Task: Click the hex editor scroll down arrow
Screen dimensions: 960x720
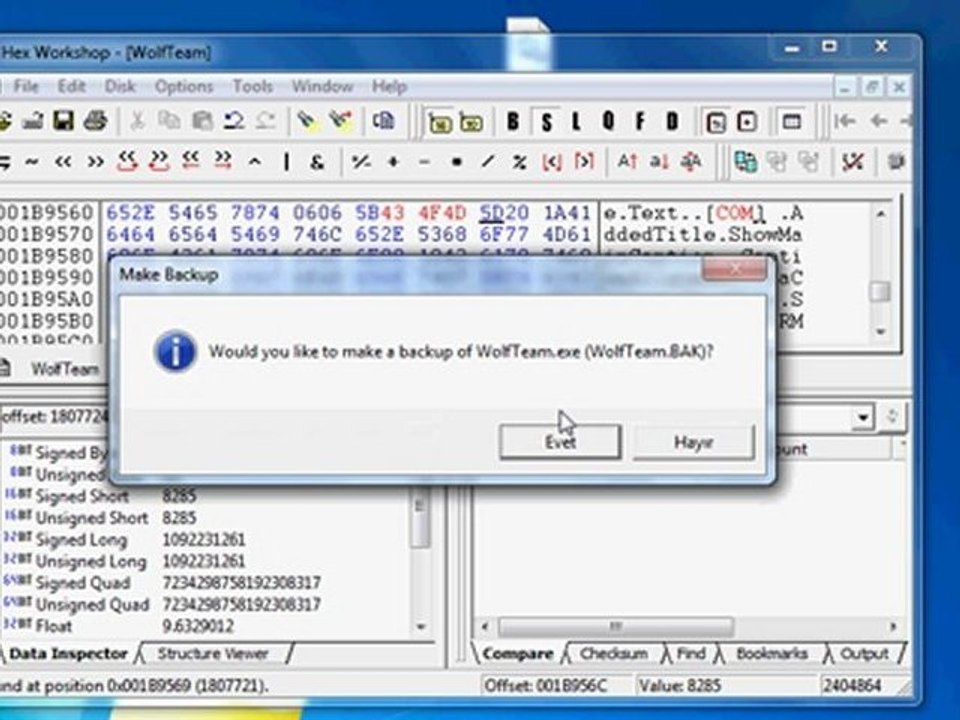Action: [x=880, y=331]
